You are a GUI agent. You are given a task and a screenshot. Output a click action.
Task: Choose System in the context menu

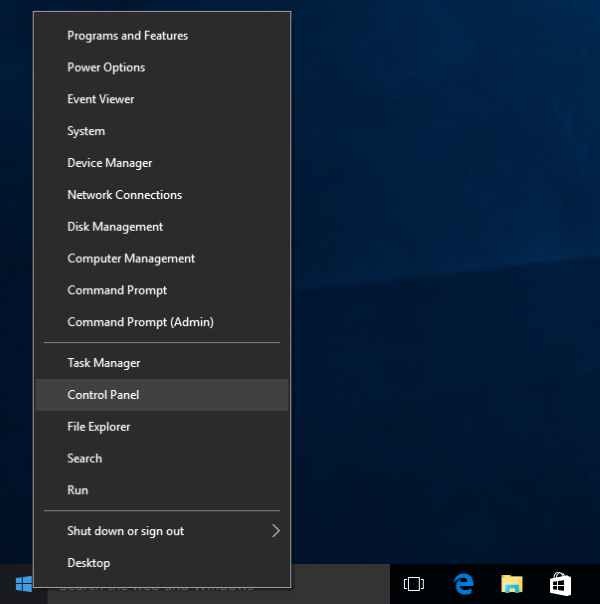pos(86,132)
